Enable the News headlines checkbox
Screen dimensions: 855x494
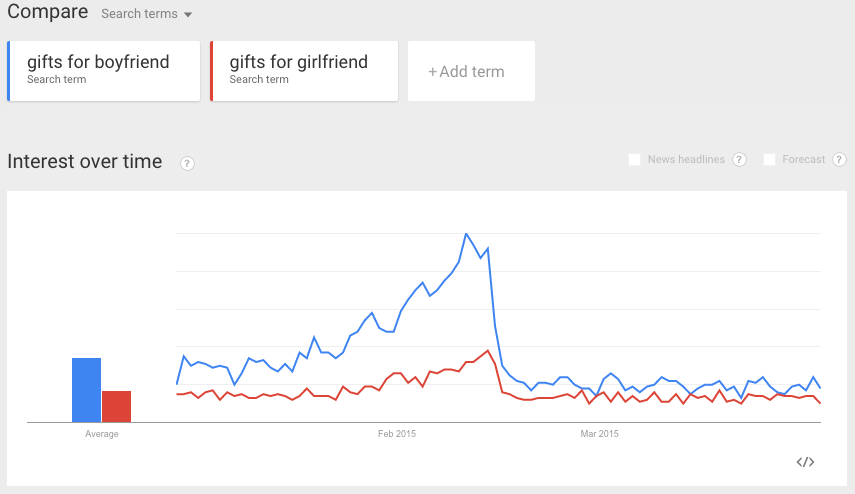coord(634,159)
